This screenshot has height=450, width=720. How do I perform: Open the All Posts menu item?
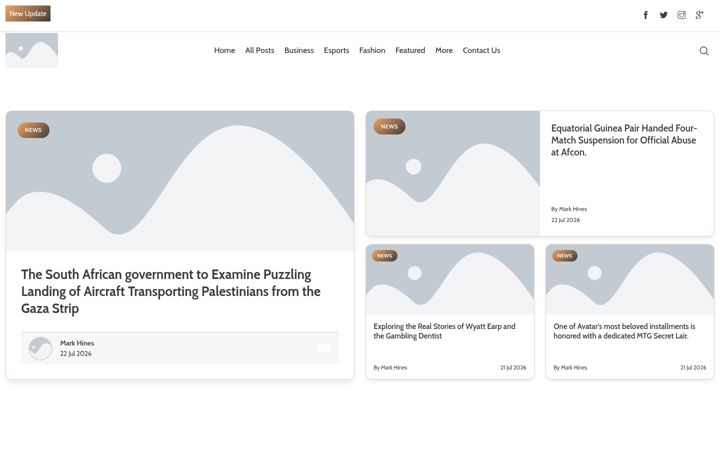[259, 51]
